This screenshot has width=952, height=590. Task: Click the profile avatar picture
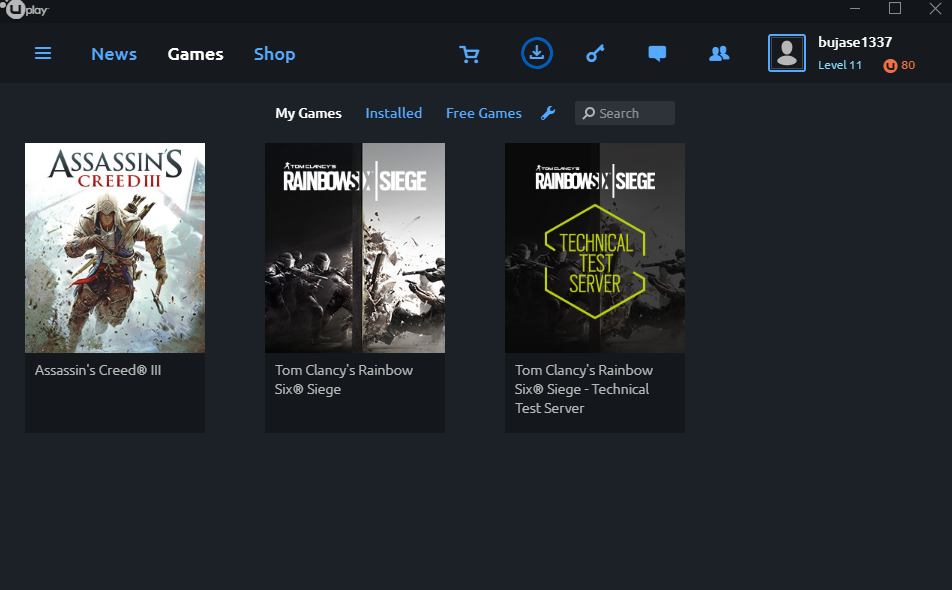(x=787, y=53)
